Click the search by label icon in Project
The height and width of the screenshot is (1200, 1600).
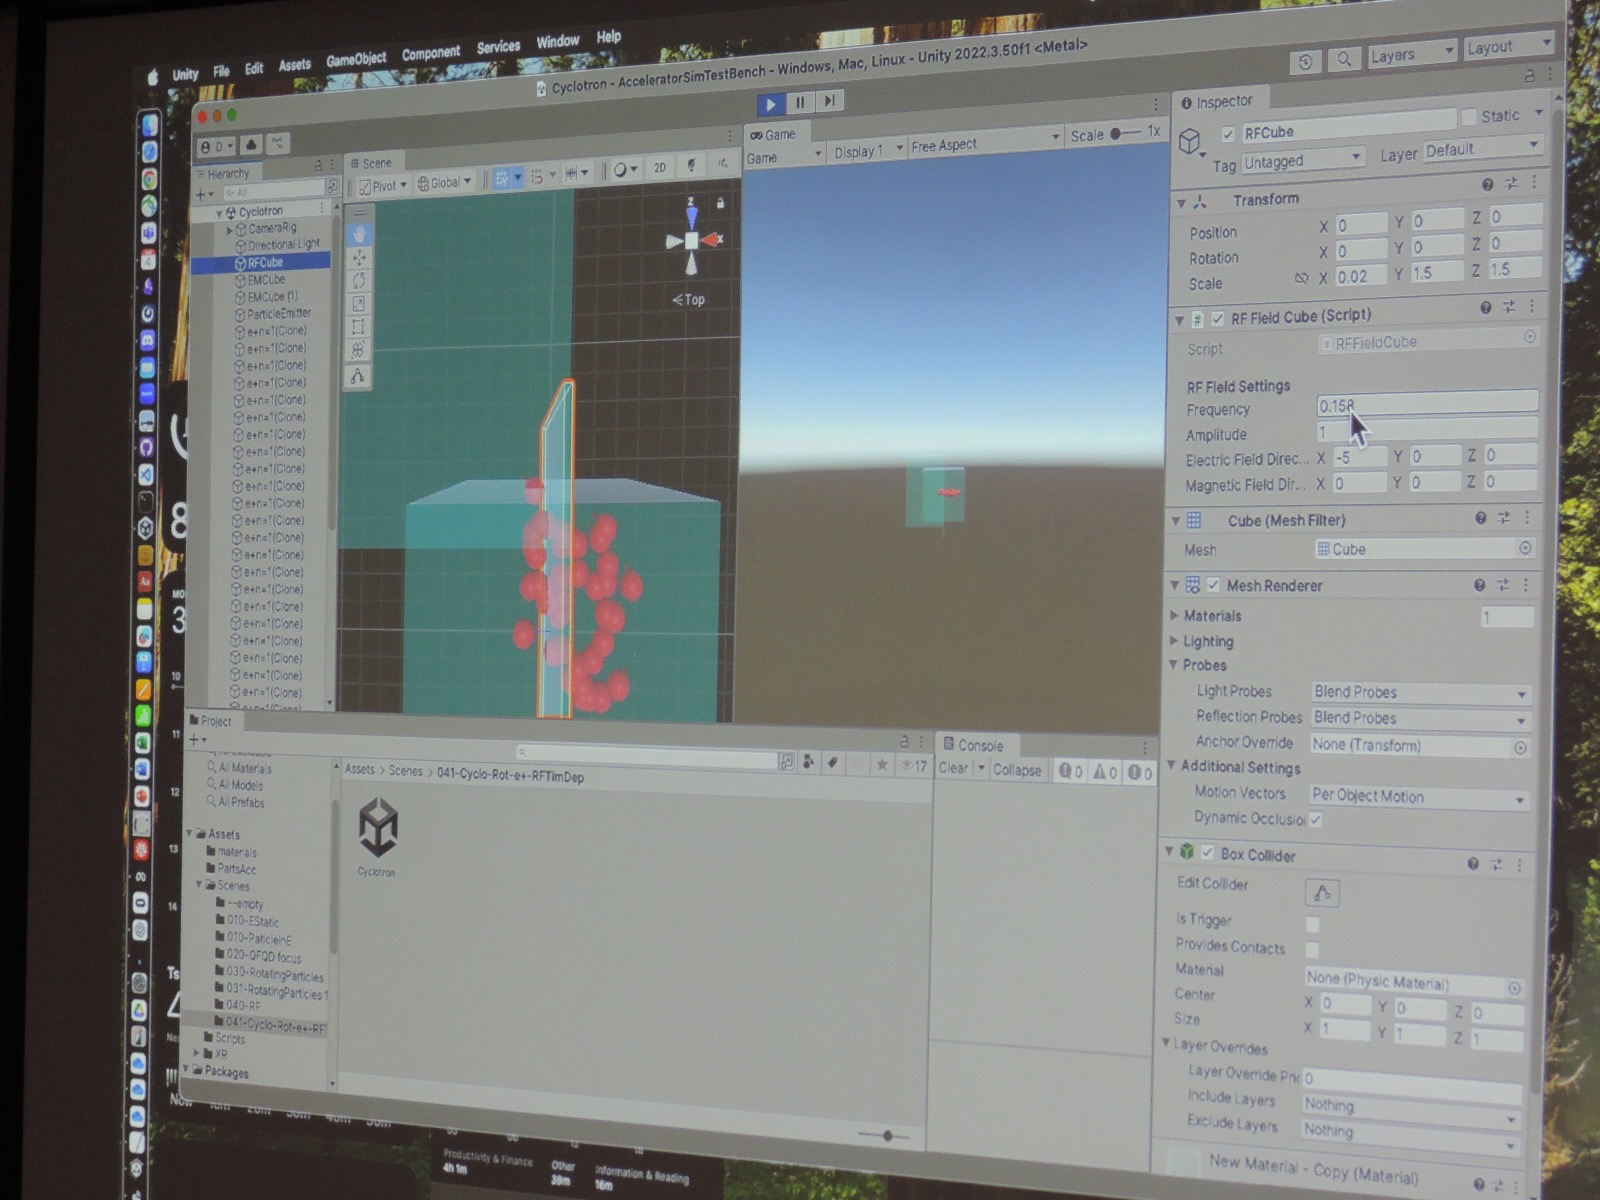(x=832, y=763)
